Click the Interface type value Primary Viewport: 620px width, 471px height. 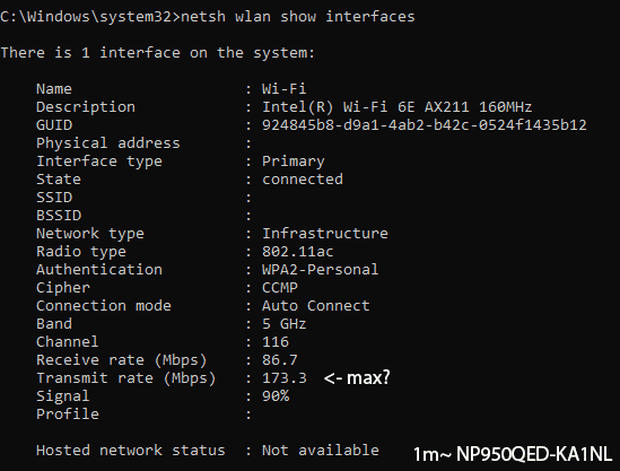tap(293, 161)
